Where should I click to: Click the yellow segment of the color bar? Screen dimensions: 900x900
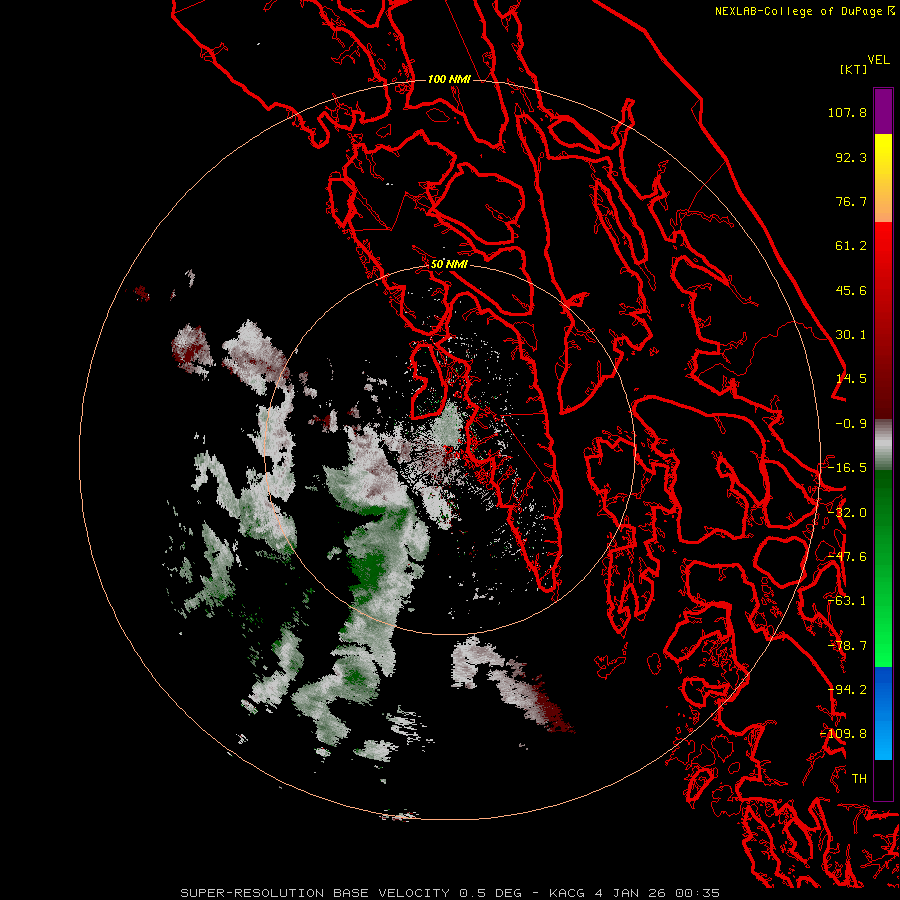pos(883,158)
